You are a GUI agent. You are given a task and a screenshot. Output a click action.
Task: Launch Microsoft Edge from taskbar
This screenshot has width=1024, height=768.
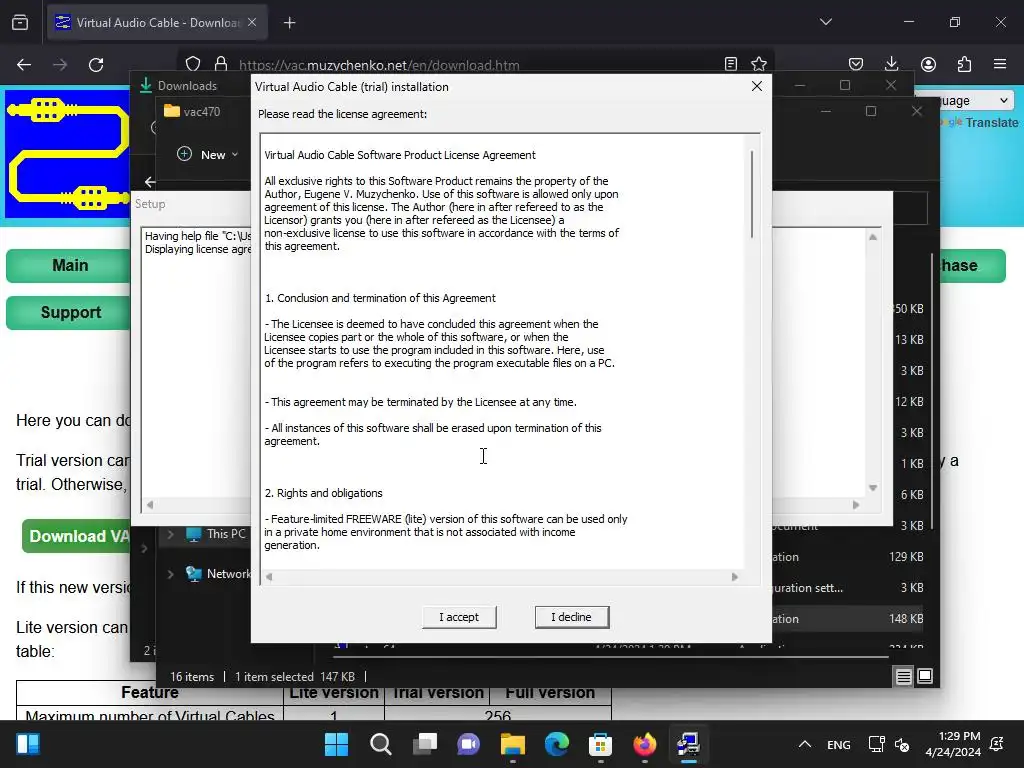(x=556, y=744)
